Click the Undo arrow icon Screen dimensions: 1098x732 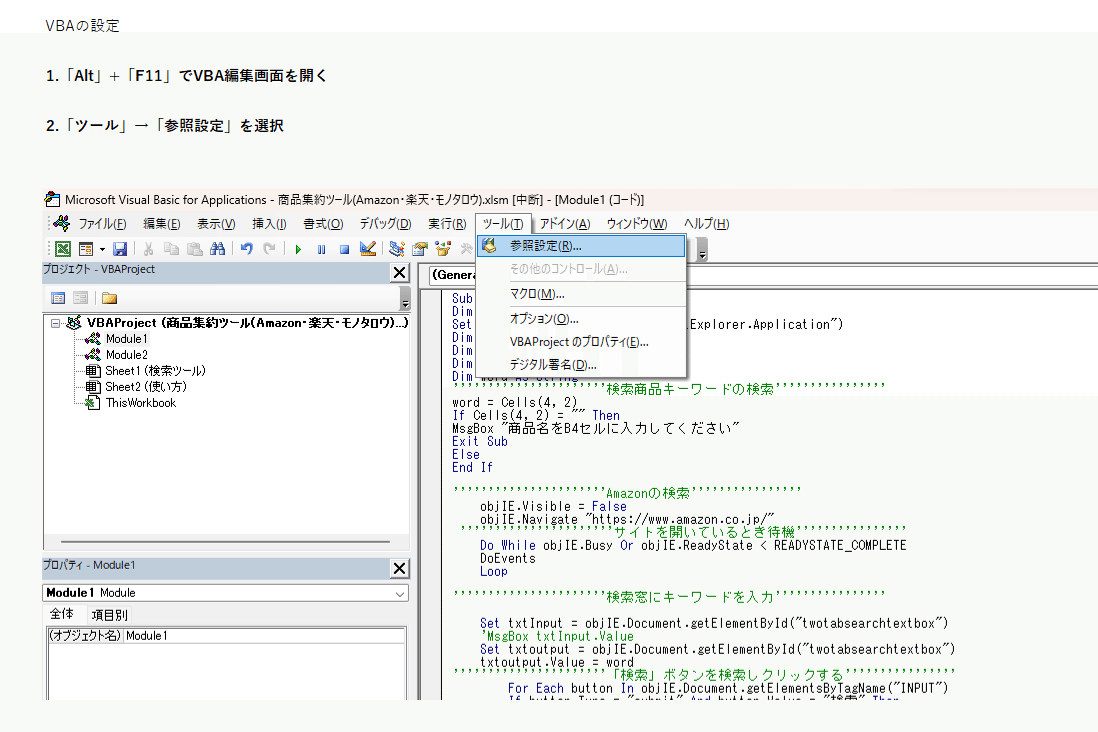point(246,249)
